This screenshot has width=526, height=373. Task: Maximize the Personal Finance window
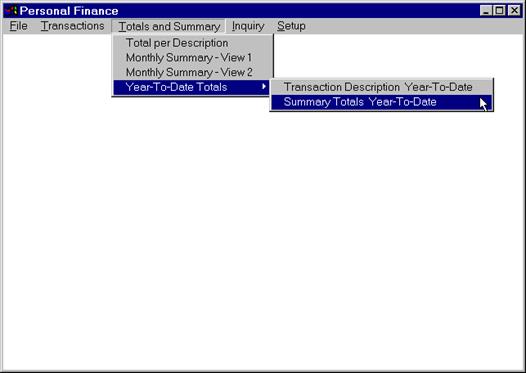pos(499,10)
